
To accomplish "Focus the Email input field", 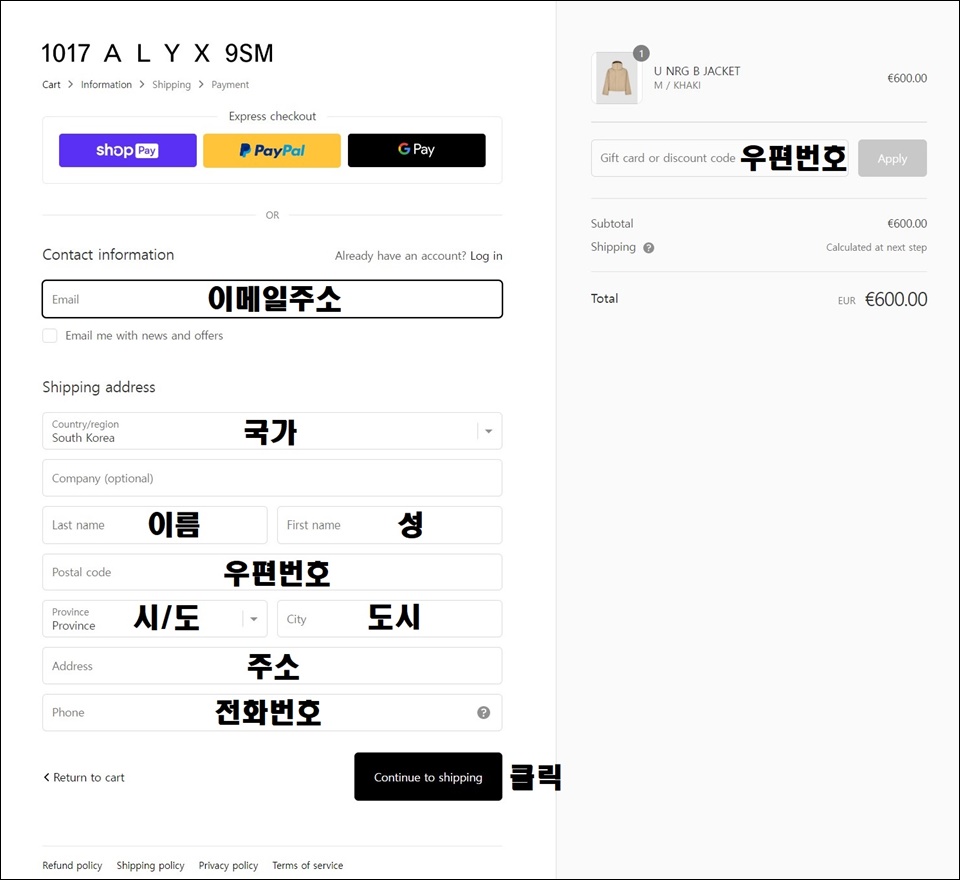I will click(x=272, y=299).
